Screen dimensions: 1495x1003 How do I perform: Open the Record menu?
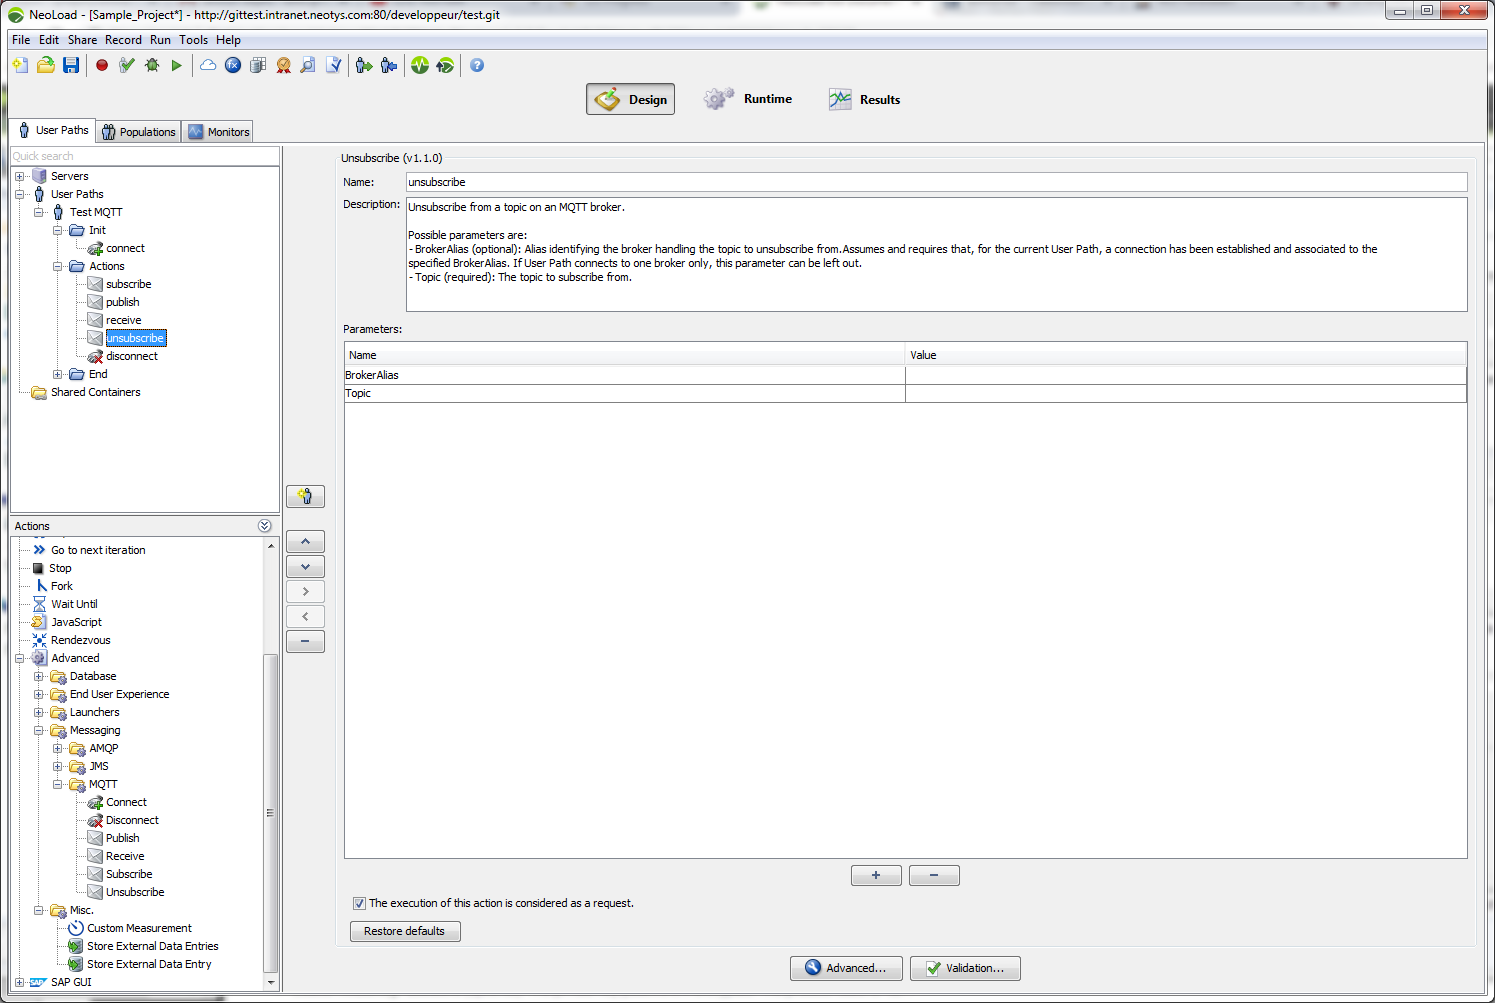click(123, 40)
